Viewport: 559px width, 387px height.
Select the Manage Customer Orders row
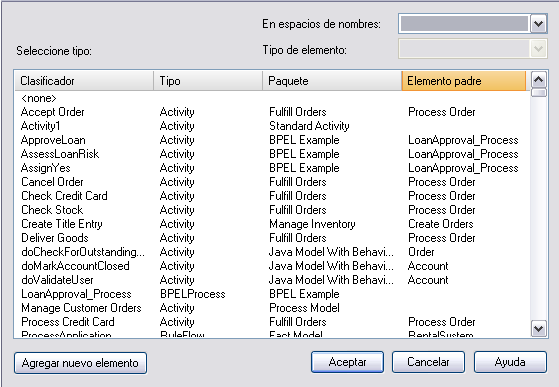click(272, 308)
